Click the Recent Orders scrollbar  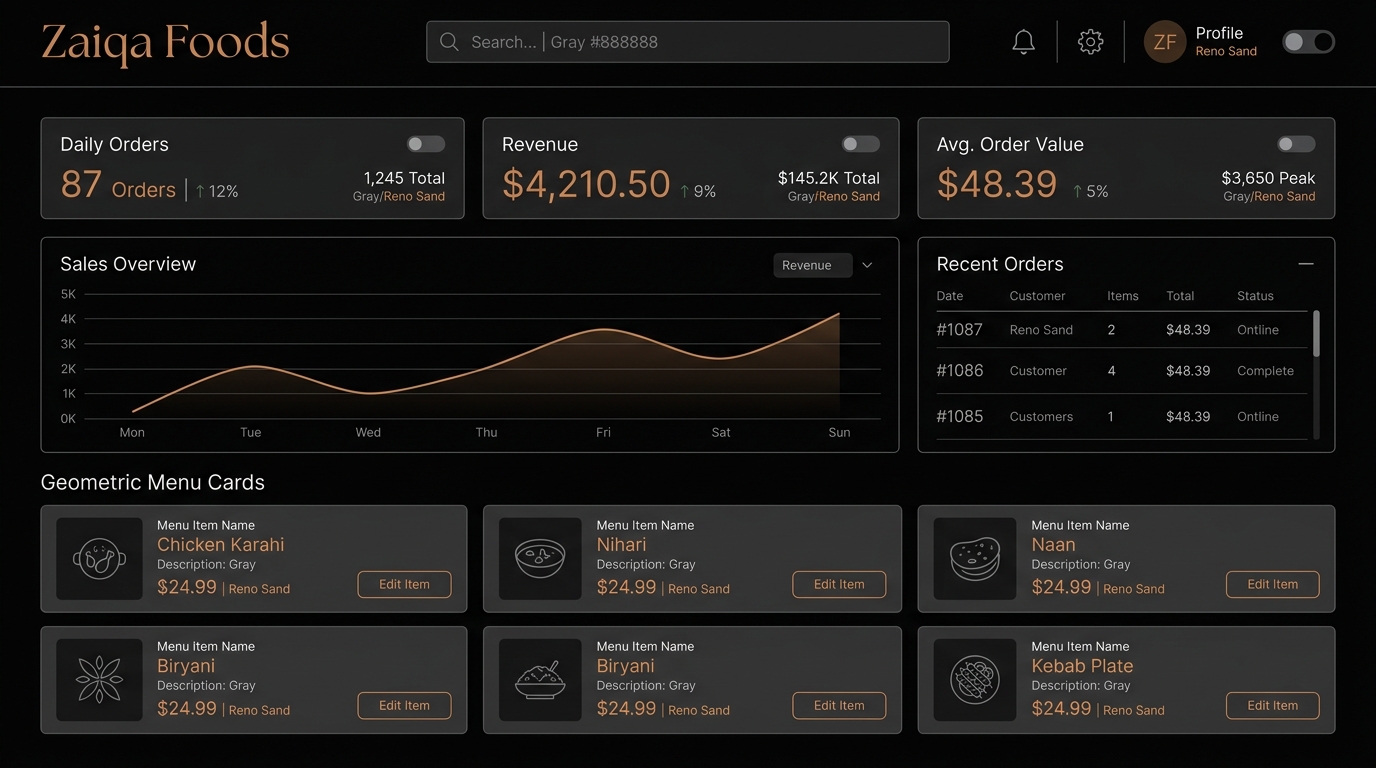(x=1316, y=334)
